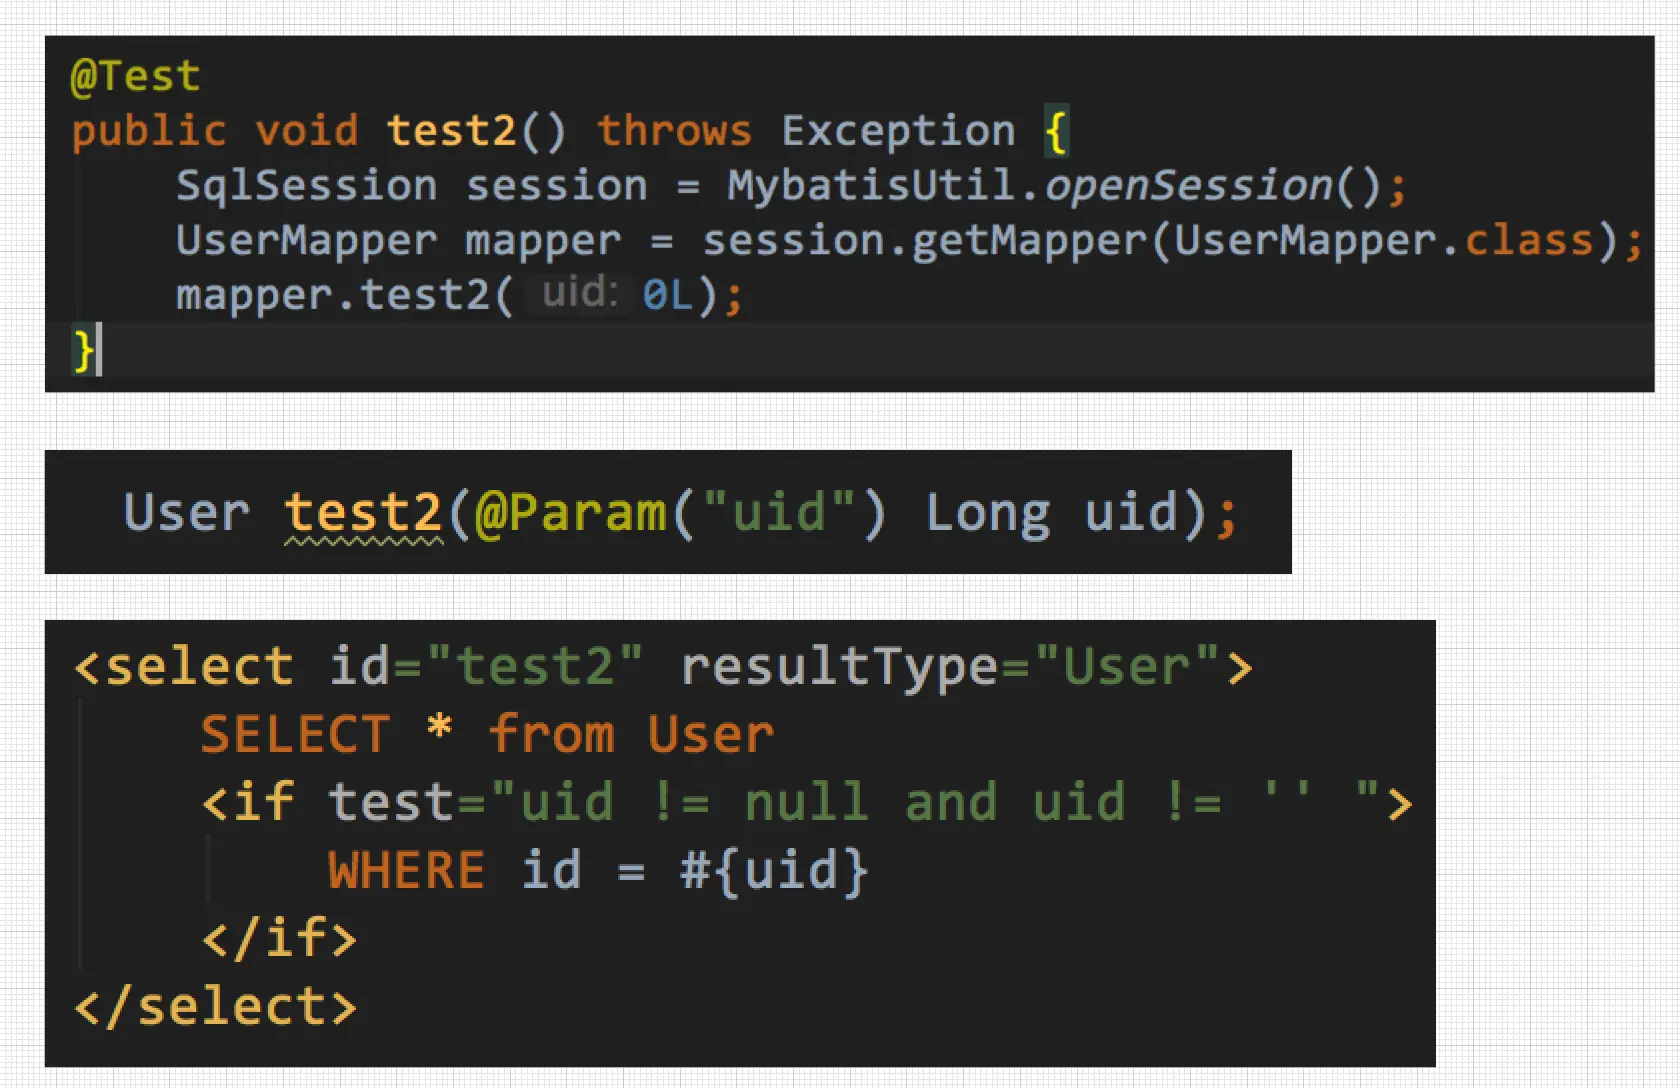Click the 0L long literal

click(667, 295)
